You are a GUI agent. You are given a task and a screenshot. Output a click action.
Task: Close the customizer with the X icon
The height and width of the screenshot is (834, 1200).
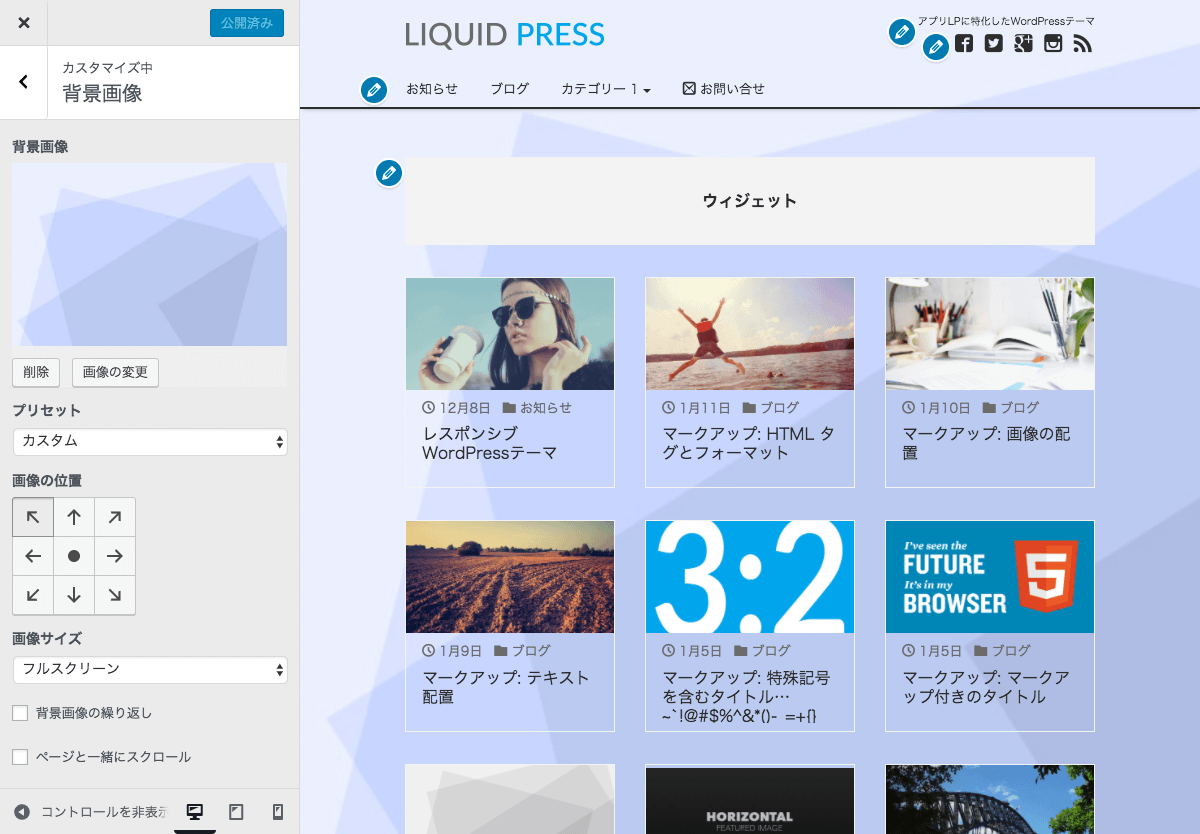click(x=24, y=23)
